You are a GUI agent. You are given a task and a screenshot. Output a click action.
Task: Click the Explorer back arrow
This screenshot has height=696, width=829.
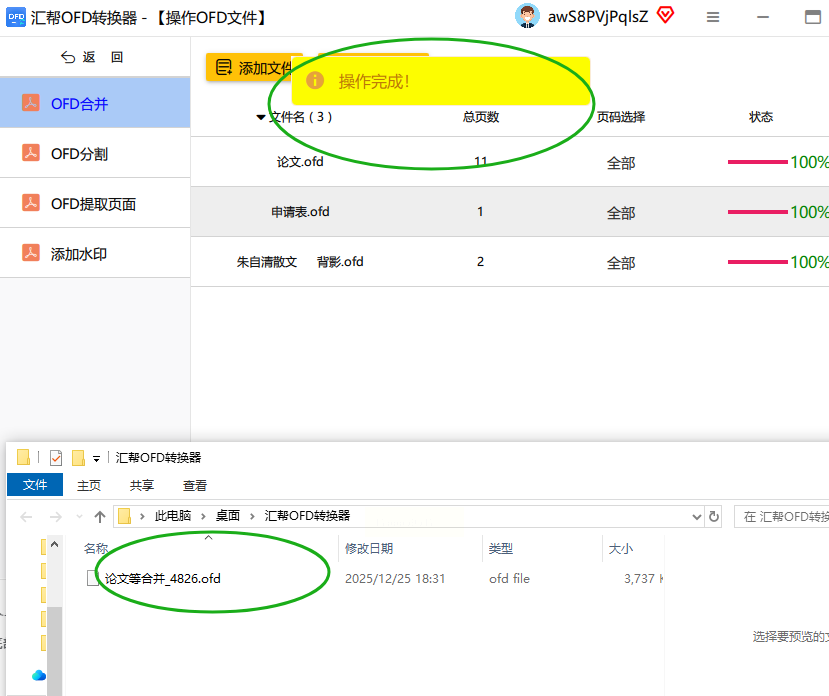coord(26,517)
